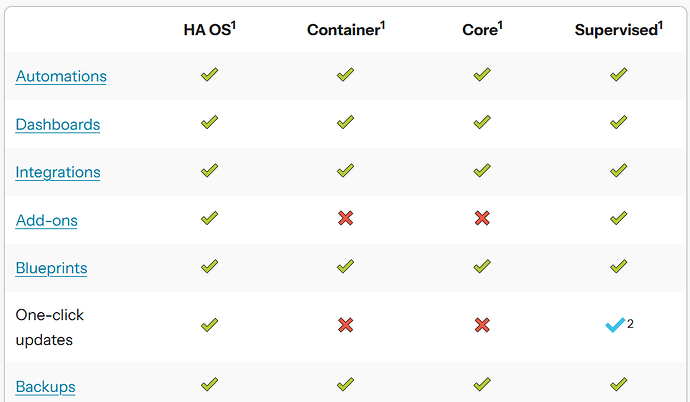This screenshot has height=402, width=690.
Task: Open the Blueprints link
Action: click(51, 268)
